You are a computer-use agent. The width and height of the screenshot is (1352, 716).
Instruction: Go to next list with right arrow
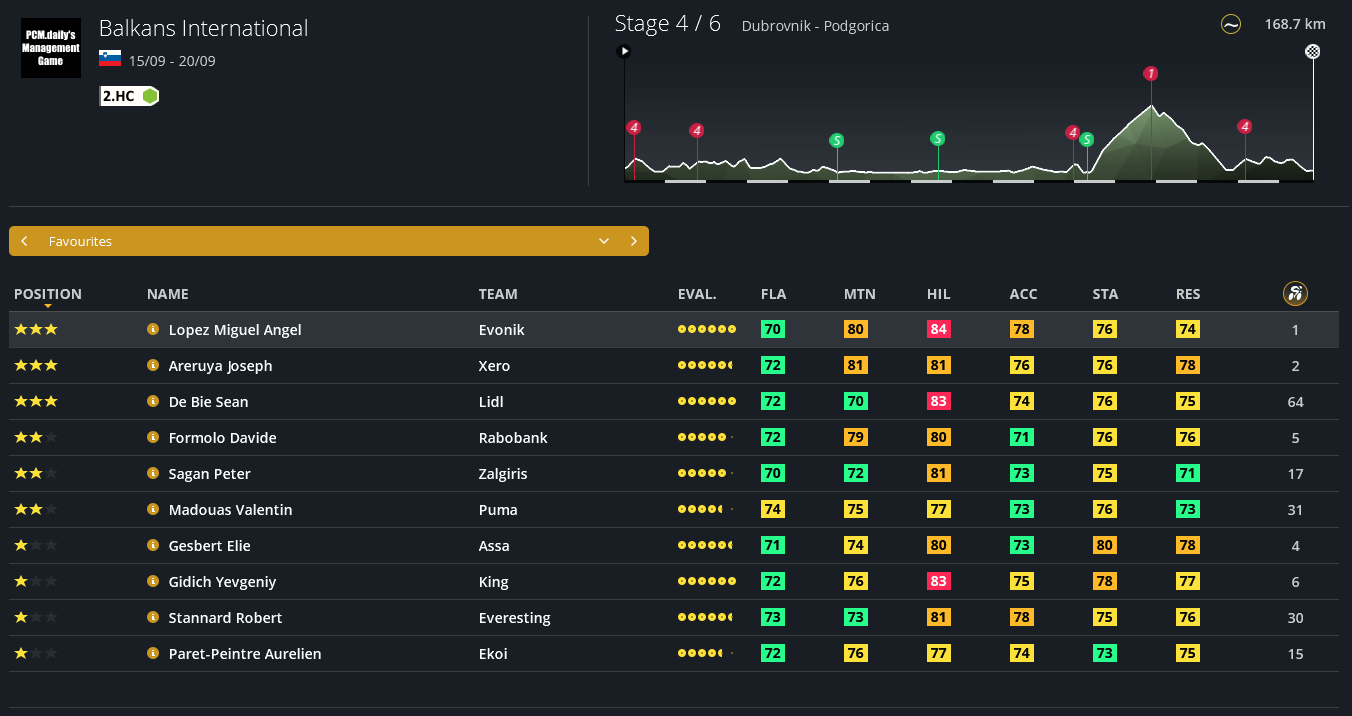[x=633, y=241]
